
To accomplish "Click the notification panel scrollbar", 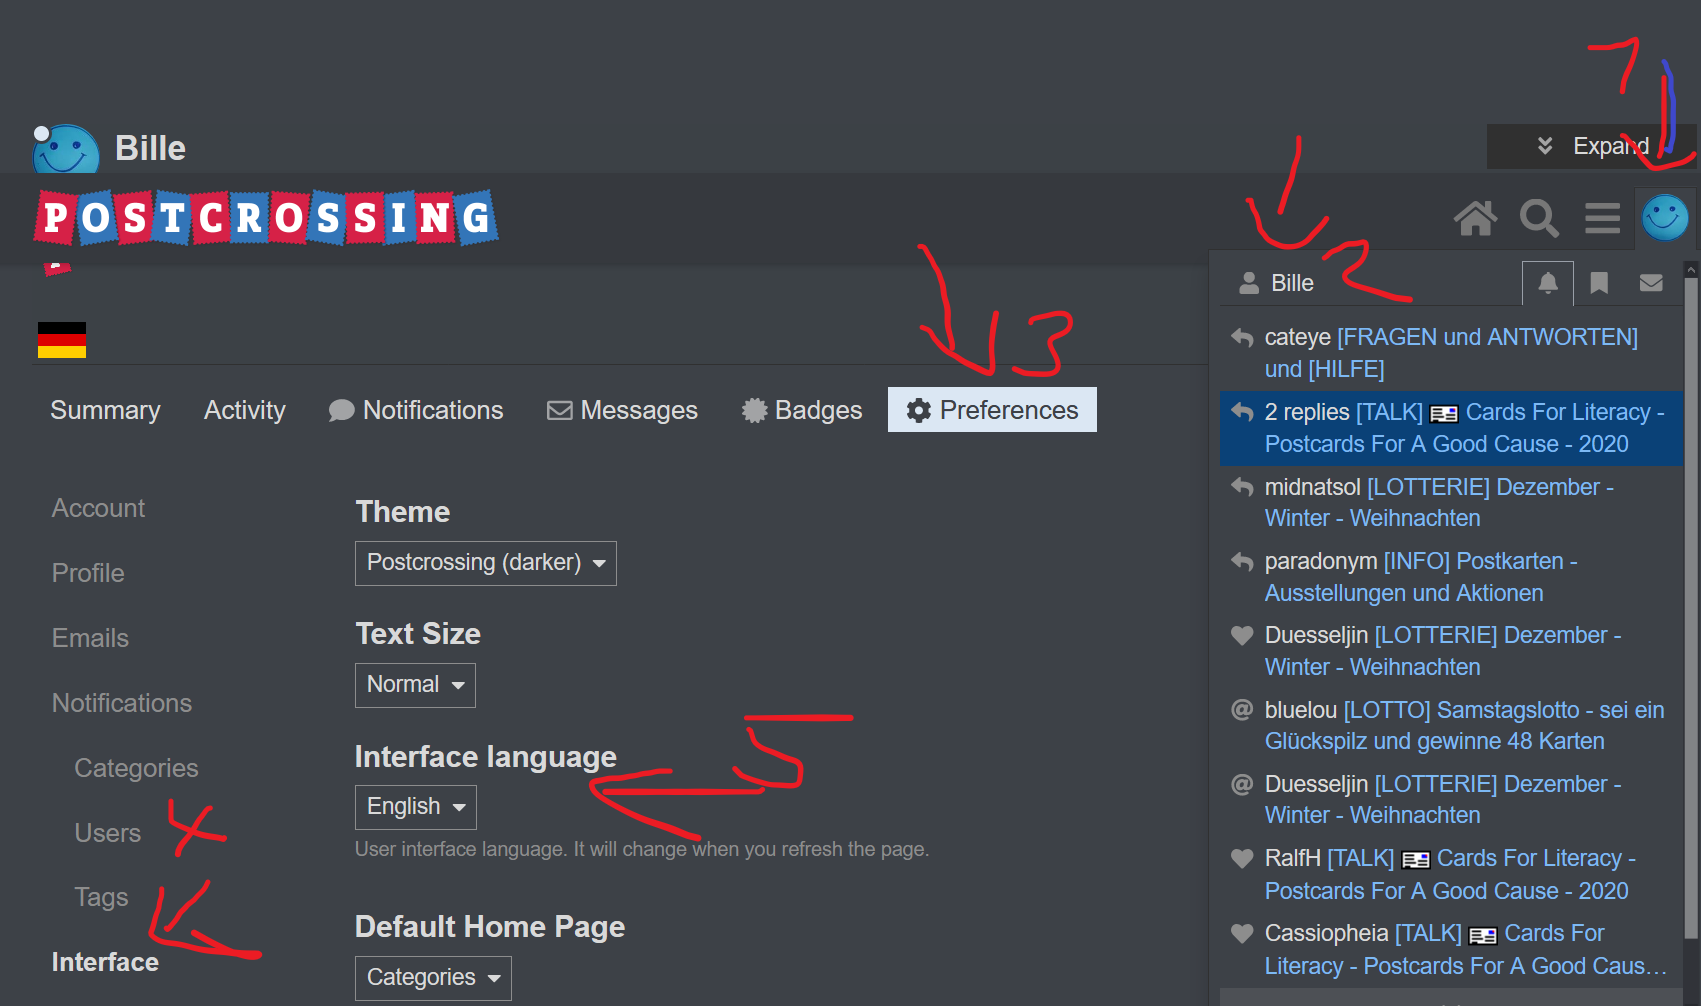I will tap(1691, 600).
